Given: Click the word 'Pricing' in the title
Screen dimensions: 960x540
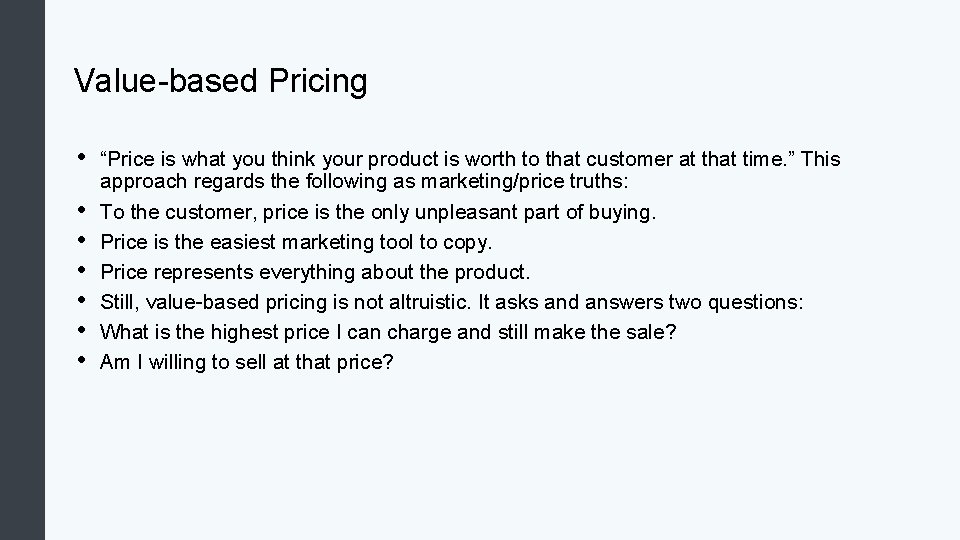Looking at the screenshot, I should 318,81.
